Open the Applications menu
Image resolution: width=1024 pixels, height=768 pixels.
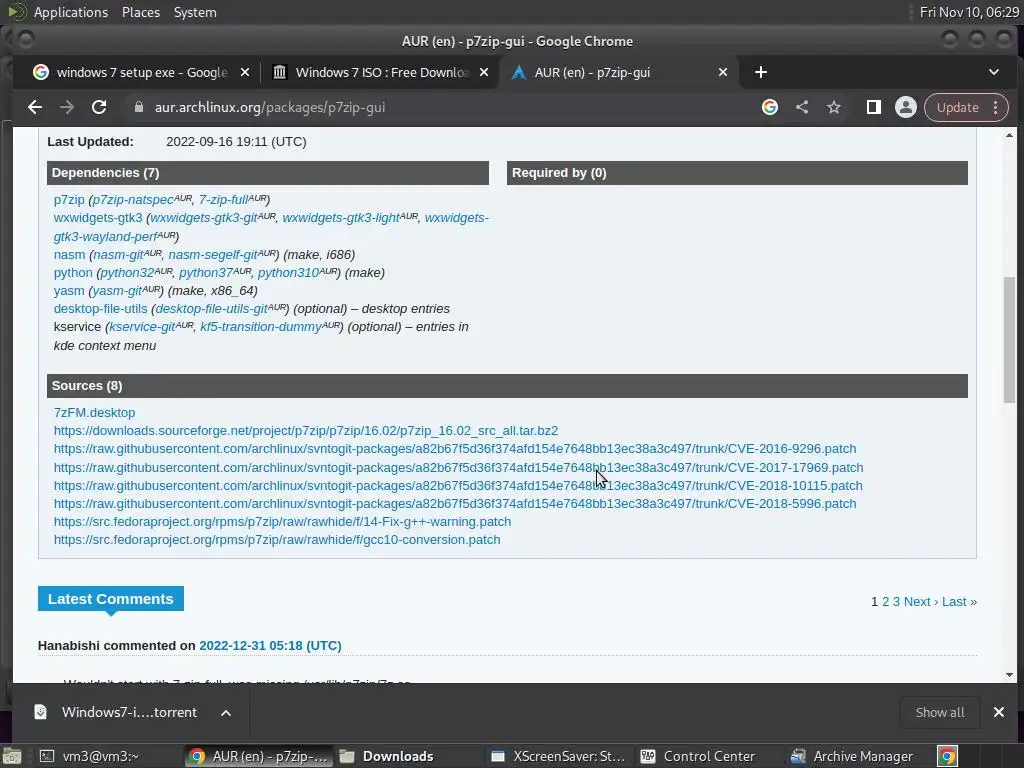(x=71, y=12)
